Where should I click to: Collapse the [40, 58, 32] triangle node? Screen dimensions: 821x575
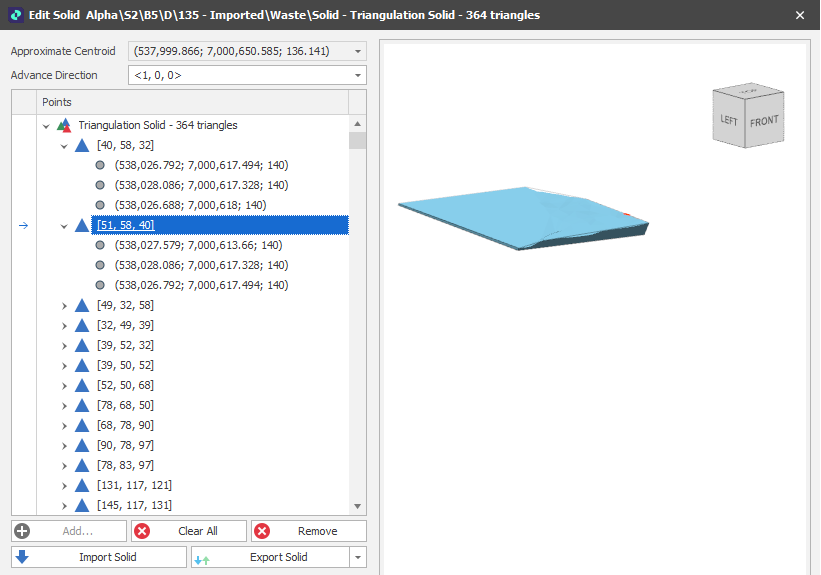click(64, 146)
